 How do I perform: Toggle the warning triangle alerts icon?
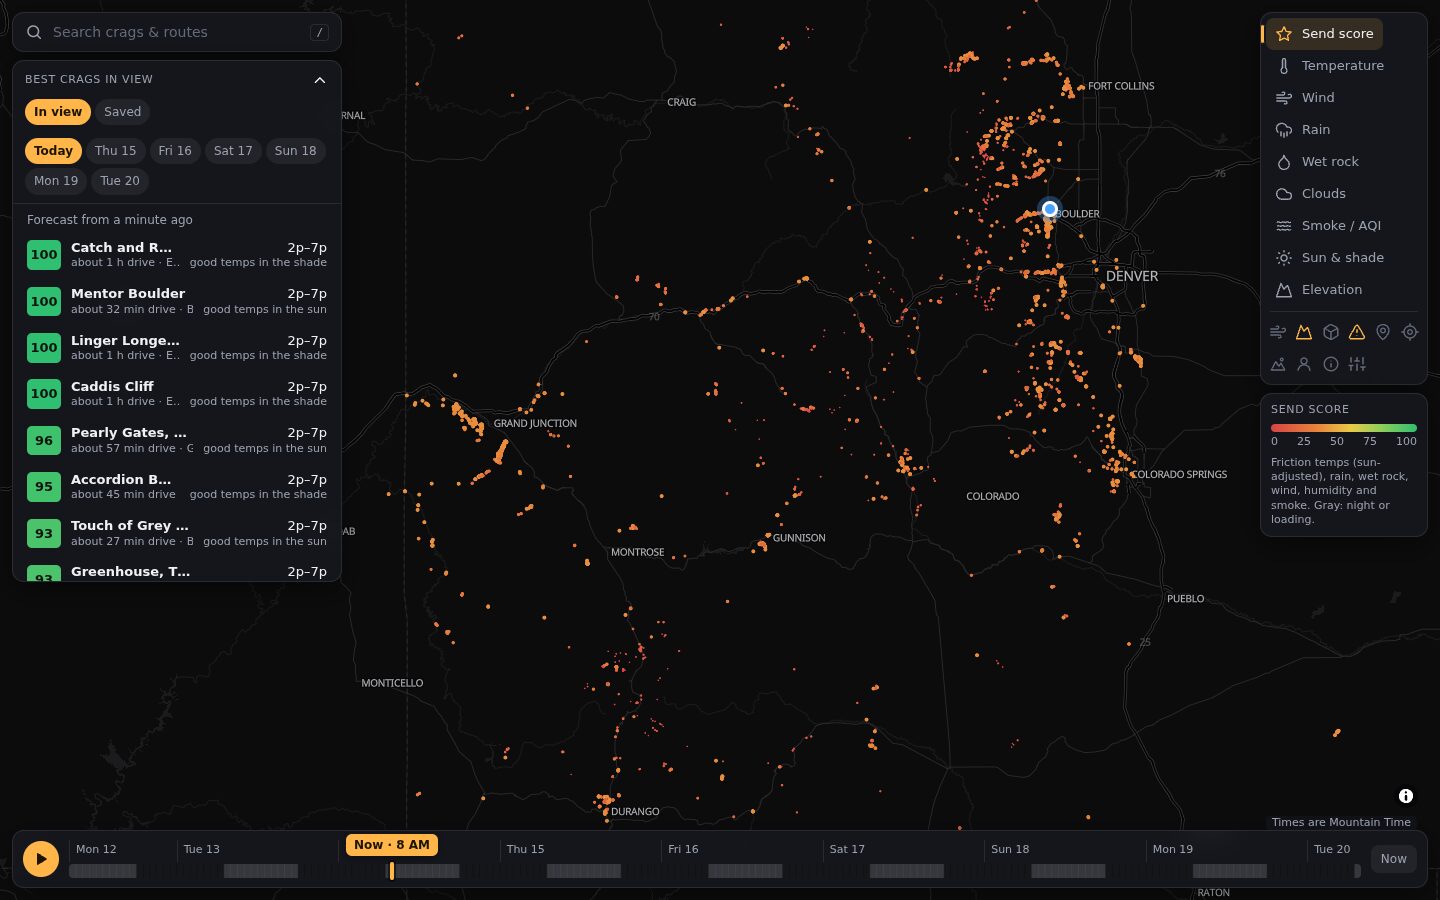coord(1357,332)
